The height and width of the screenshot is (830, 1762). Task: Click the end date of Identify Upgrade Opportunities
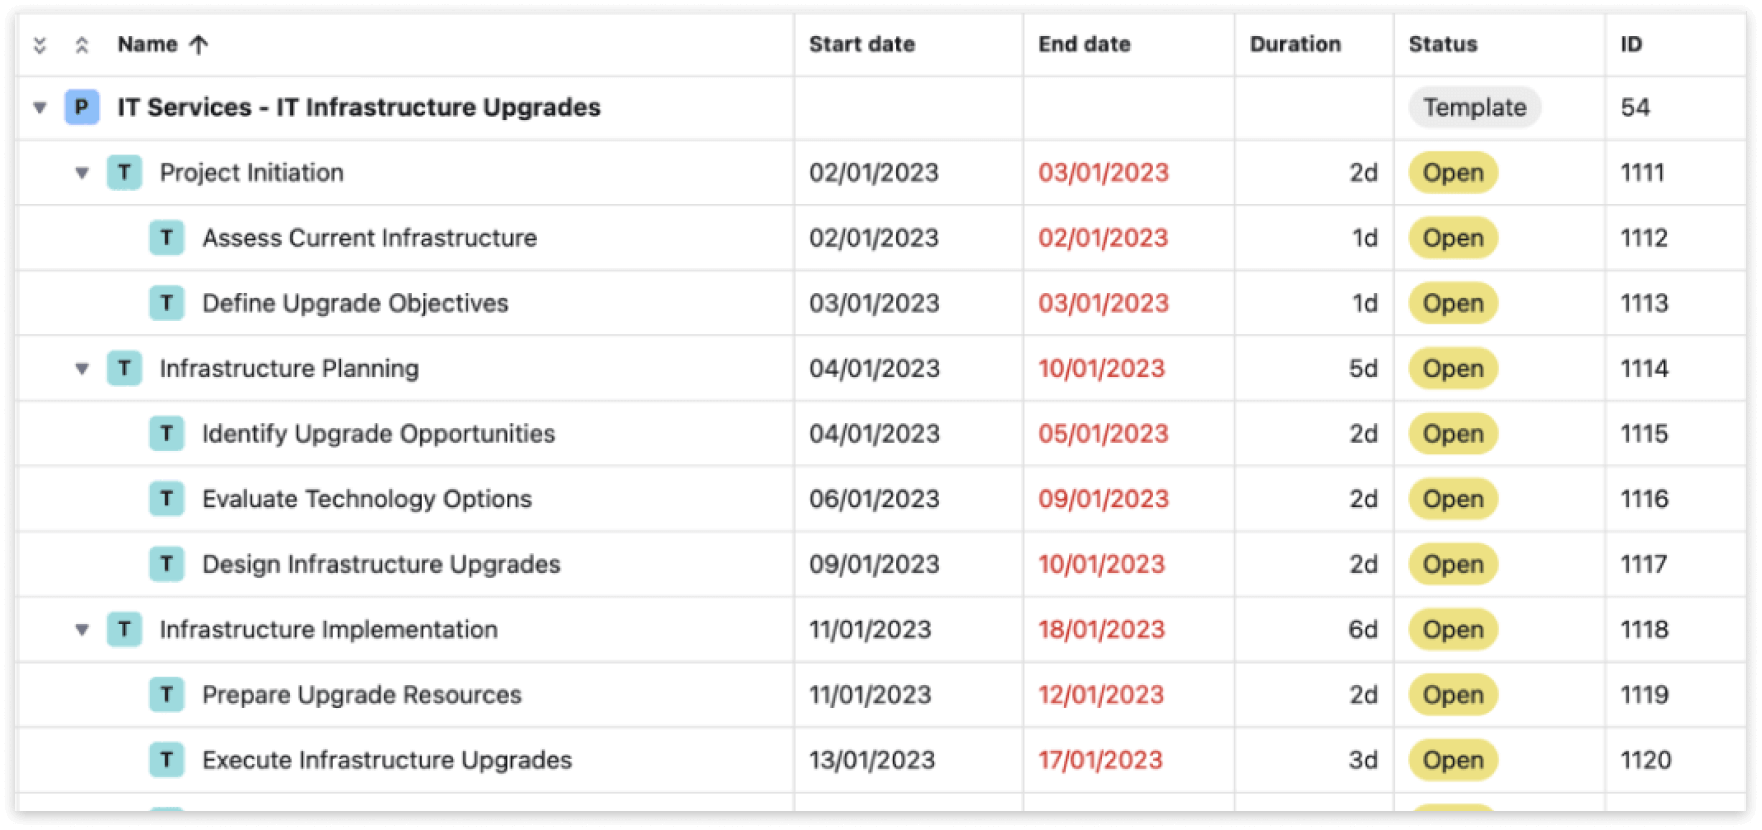tap(1104, 433)
